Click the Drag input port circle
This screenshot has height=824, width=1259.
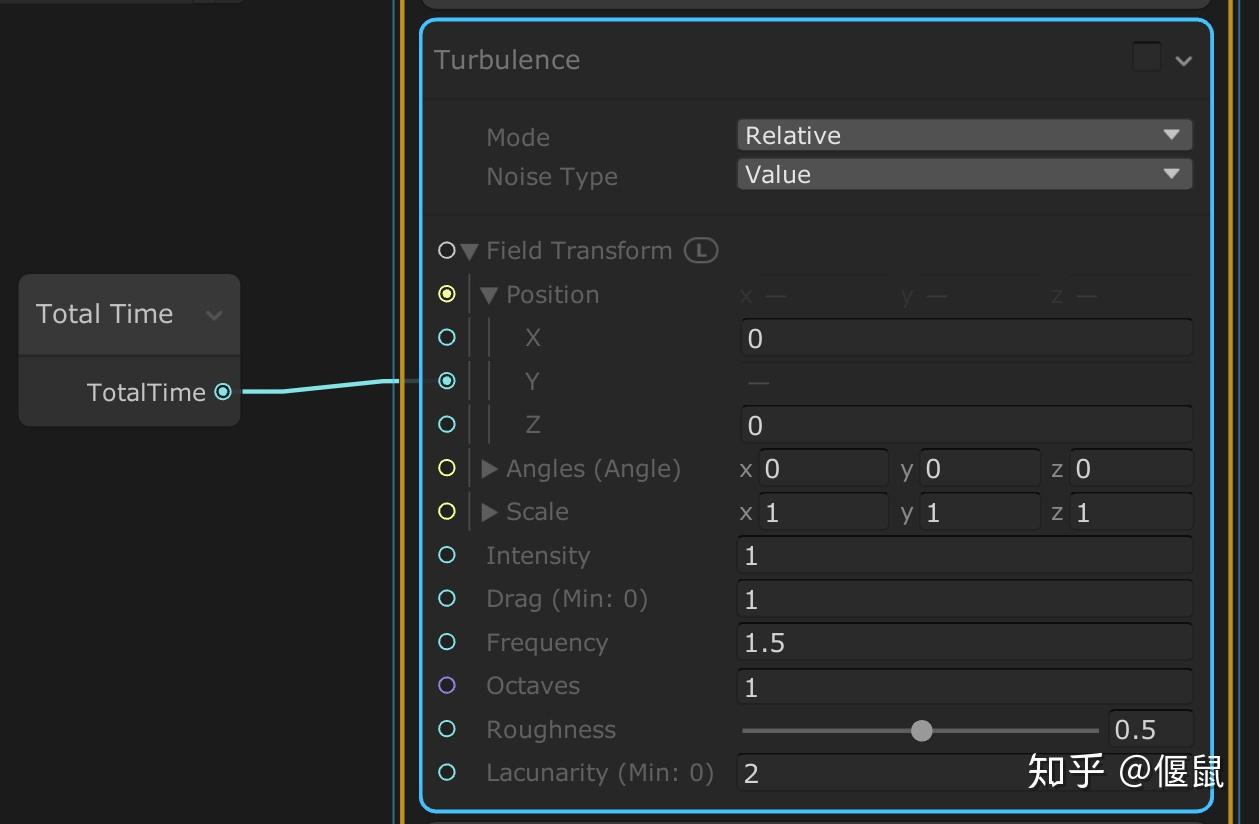[447, 598]
